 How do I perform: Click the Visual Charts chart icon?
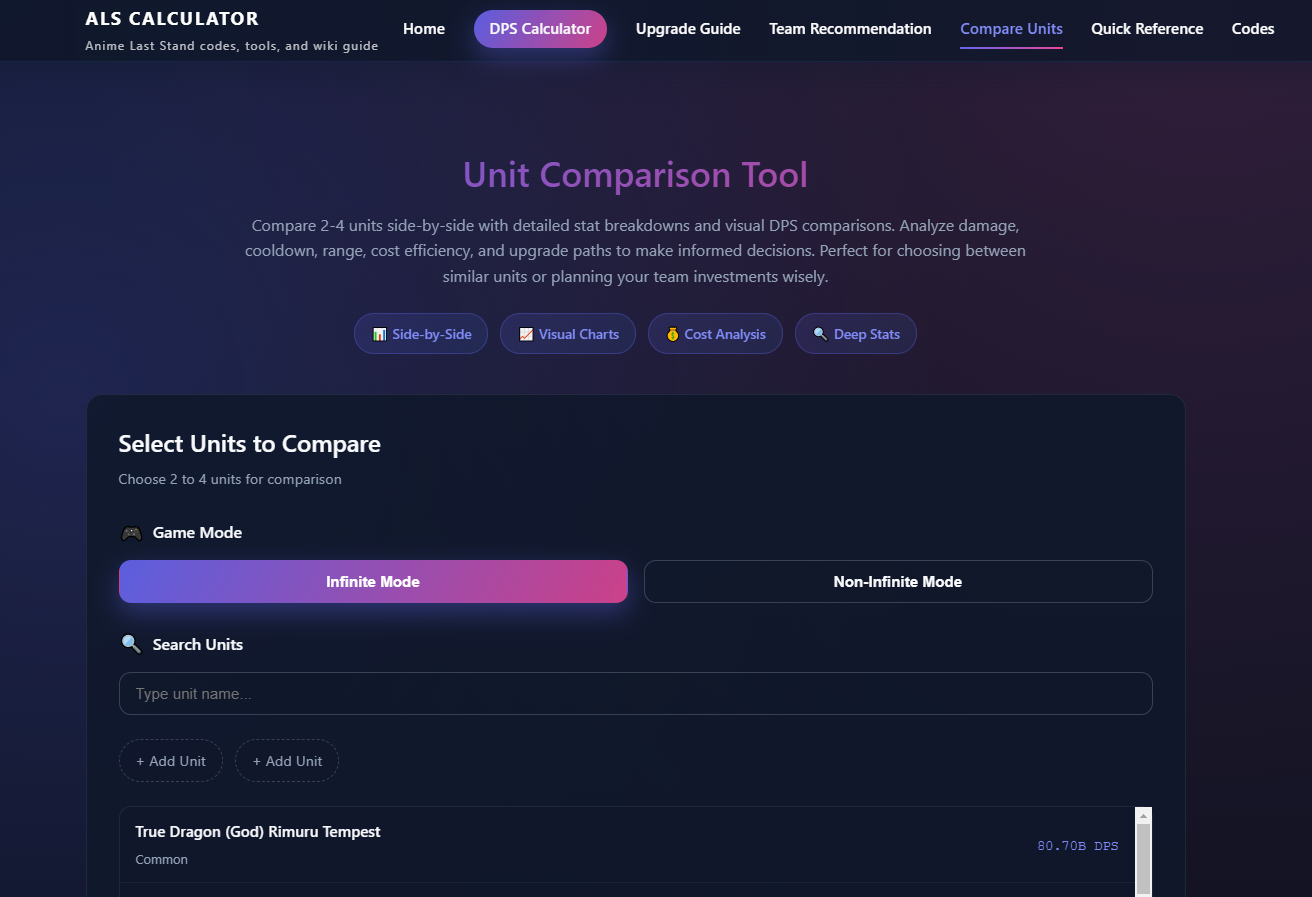click(527, 333)
